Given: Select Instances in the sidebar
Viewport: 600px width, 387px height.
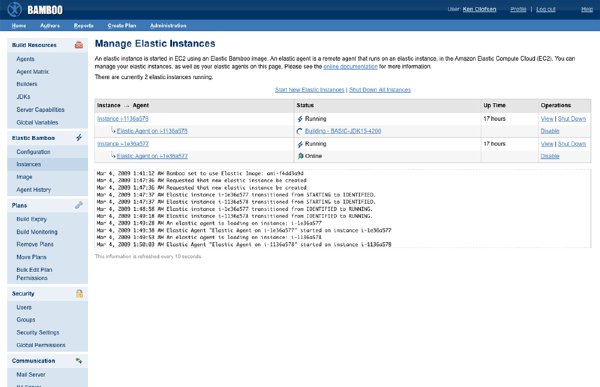Looking at the screenshot, I should pyautogui.click(x=29, y=164).
